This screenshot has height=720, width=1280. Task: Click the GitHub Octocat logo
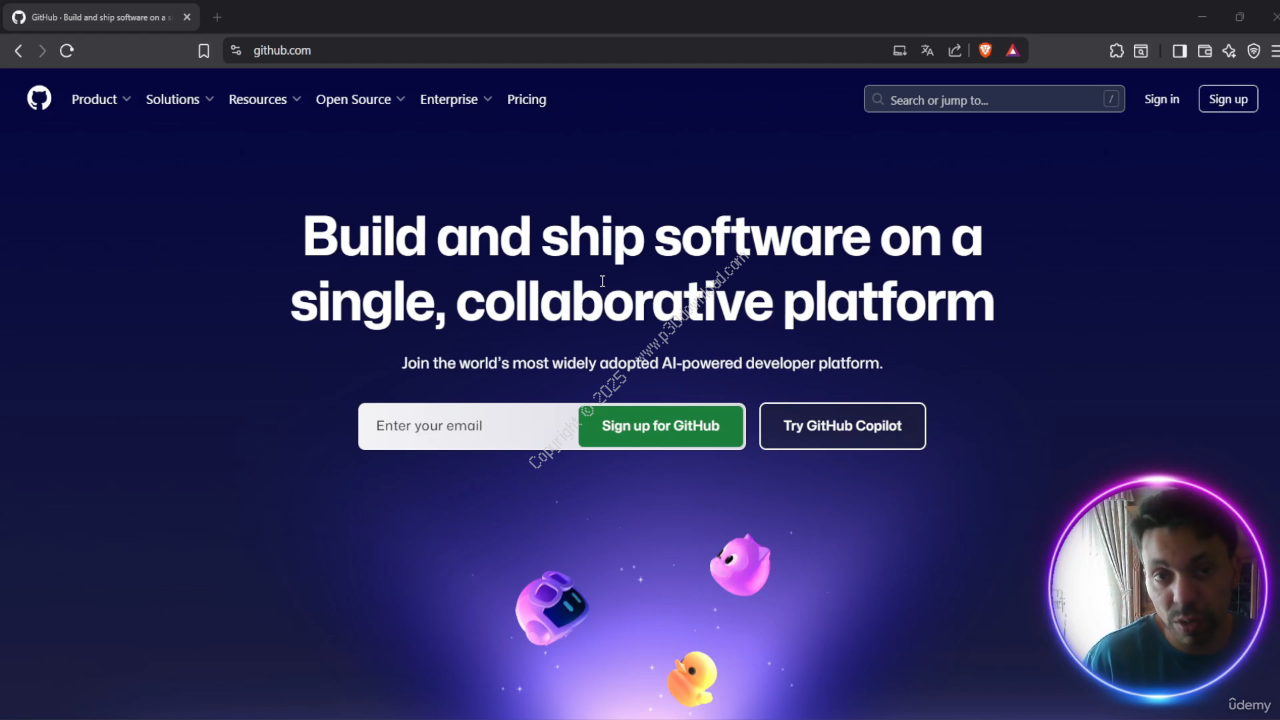click(x=39, y=98)
